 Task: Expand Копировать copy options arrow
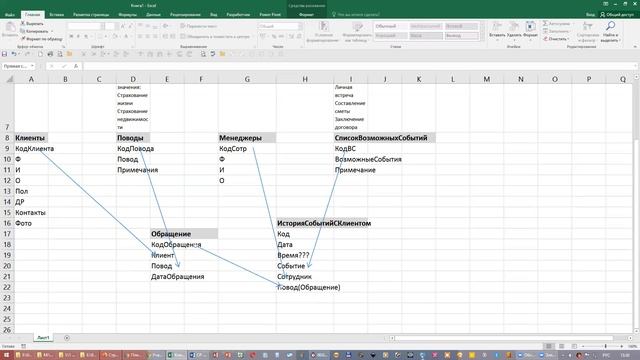click(x=52, y=31)
